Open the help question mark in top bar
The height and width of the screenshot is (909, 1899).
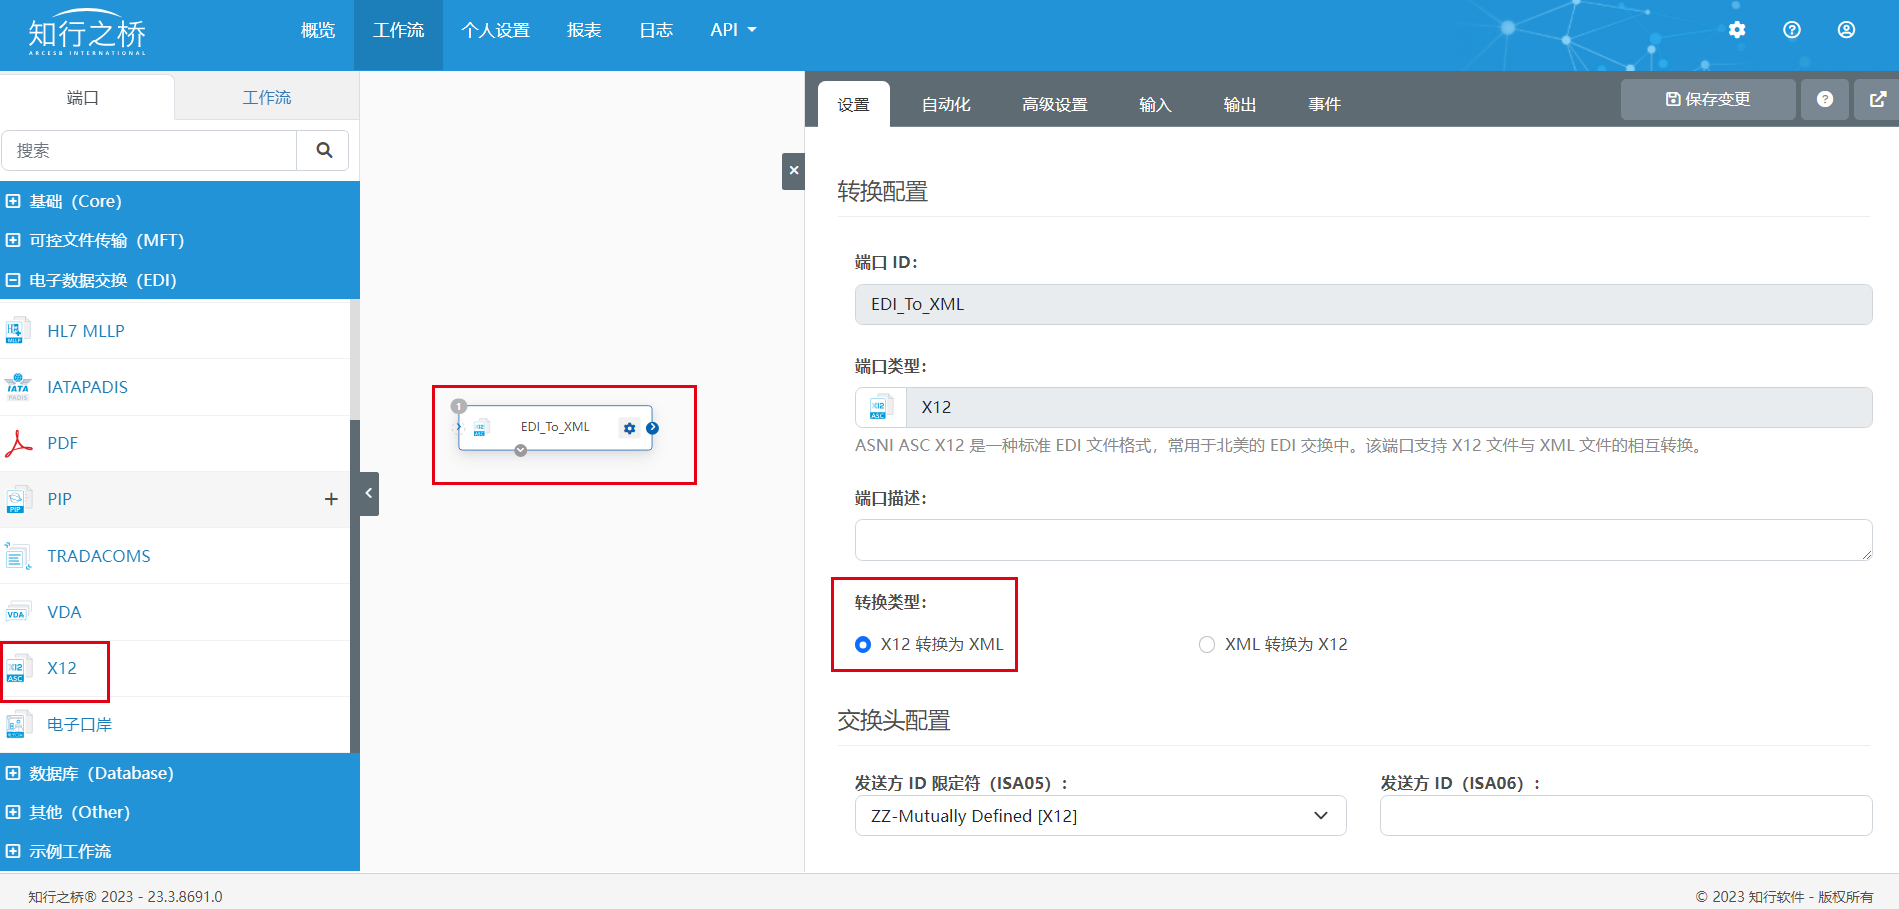coord(1792,30)
